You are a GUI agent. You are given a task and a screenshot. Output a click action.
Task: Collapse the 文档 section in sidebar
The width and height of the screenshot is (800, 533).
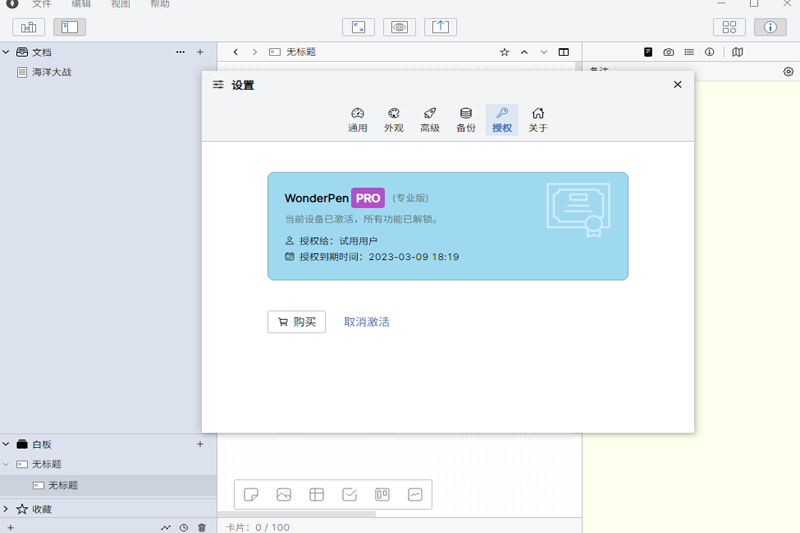point(6,52)
